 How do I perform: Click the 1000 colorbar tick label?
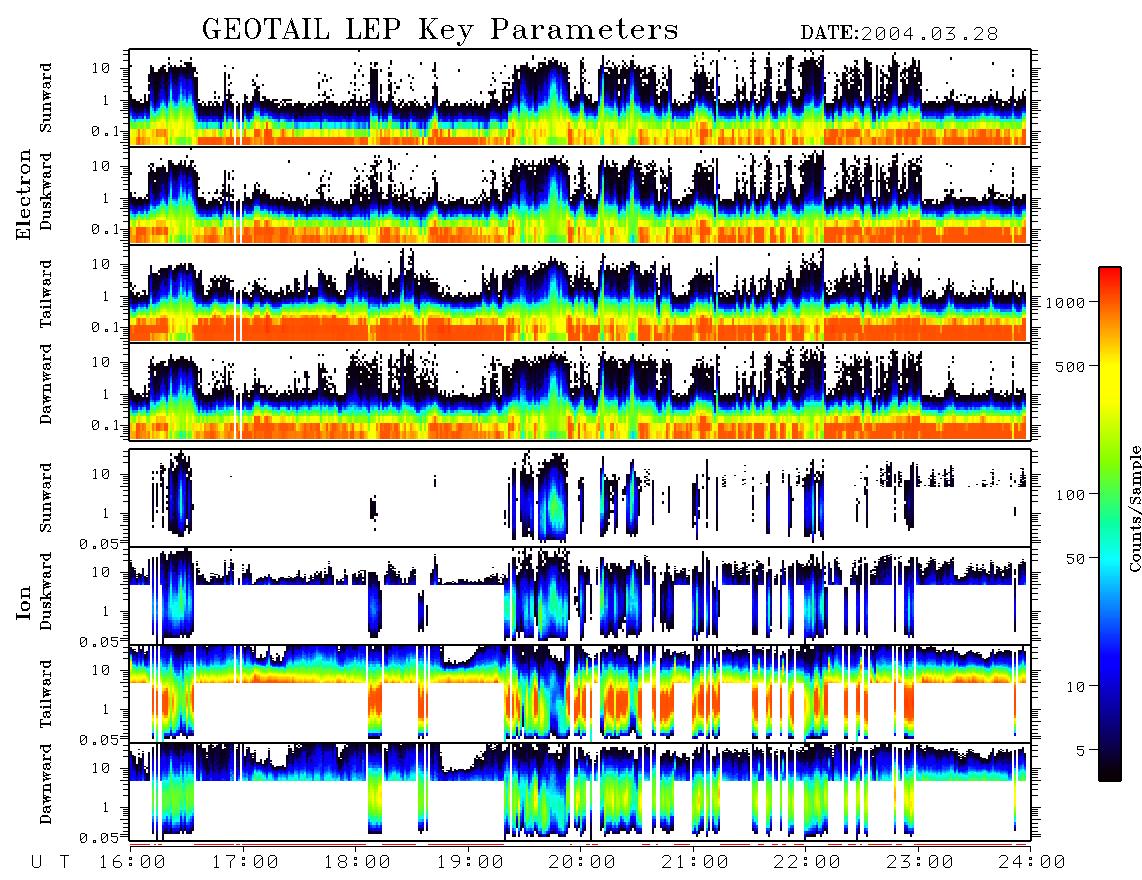point(1065,303)
